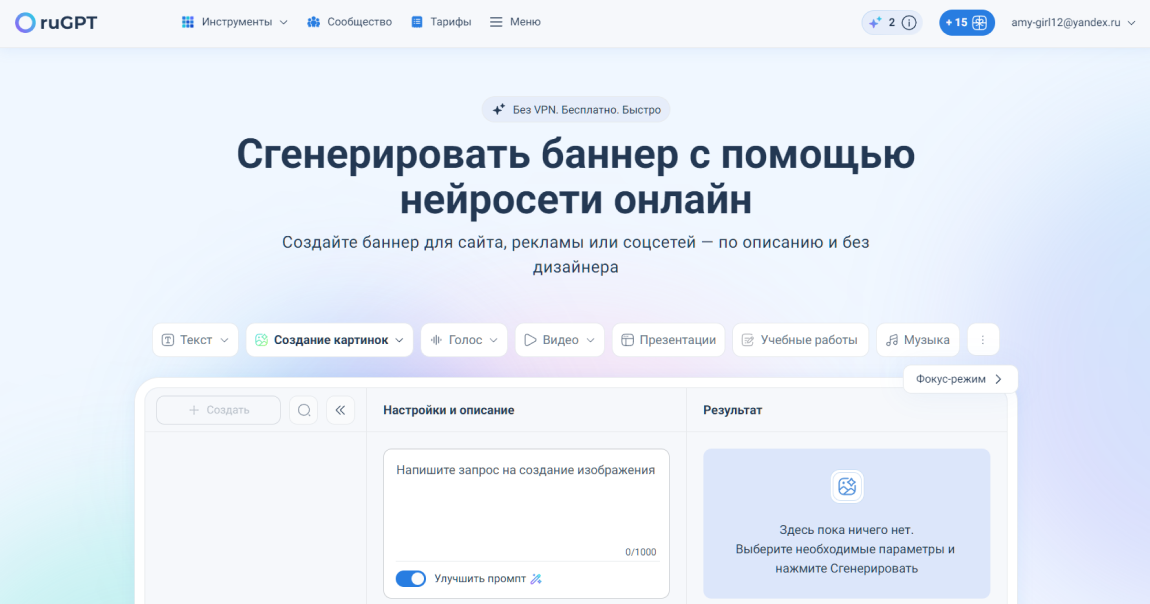Click the image request text field
Screen dimensions: 1150x604
527,506
